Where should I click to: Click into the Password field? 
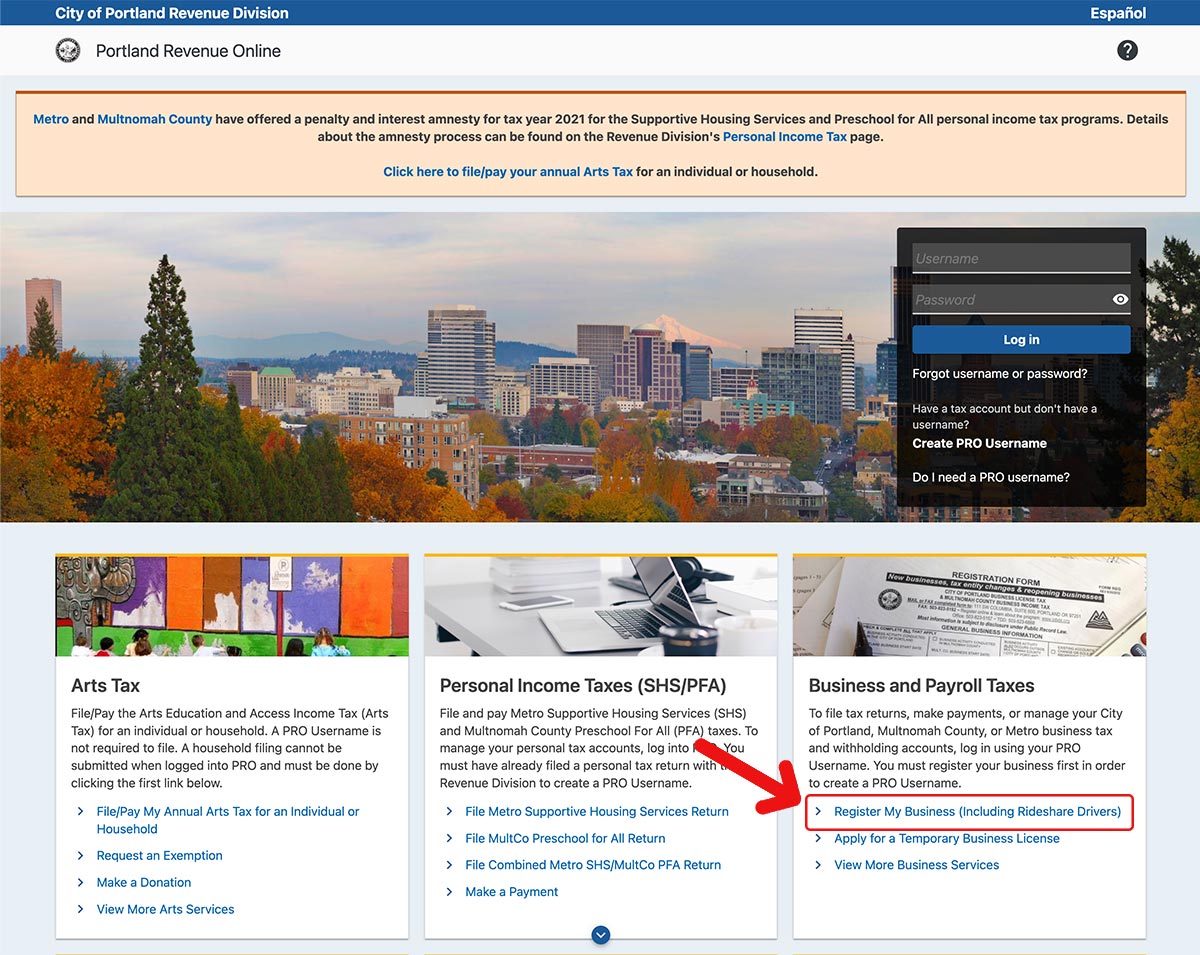[1008, 299]
